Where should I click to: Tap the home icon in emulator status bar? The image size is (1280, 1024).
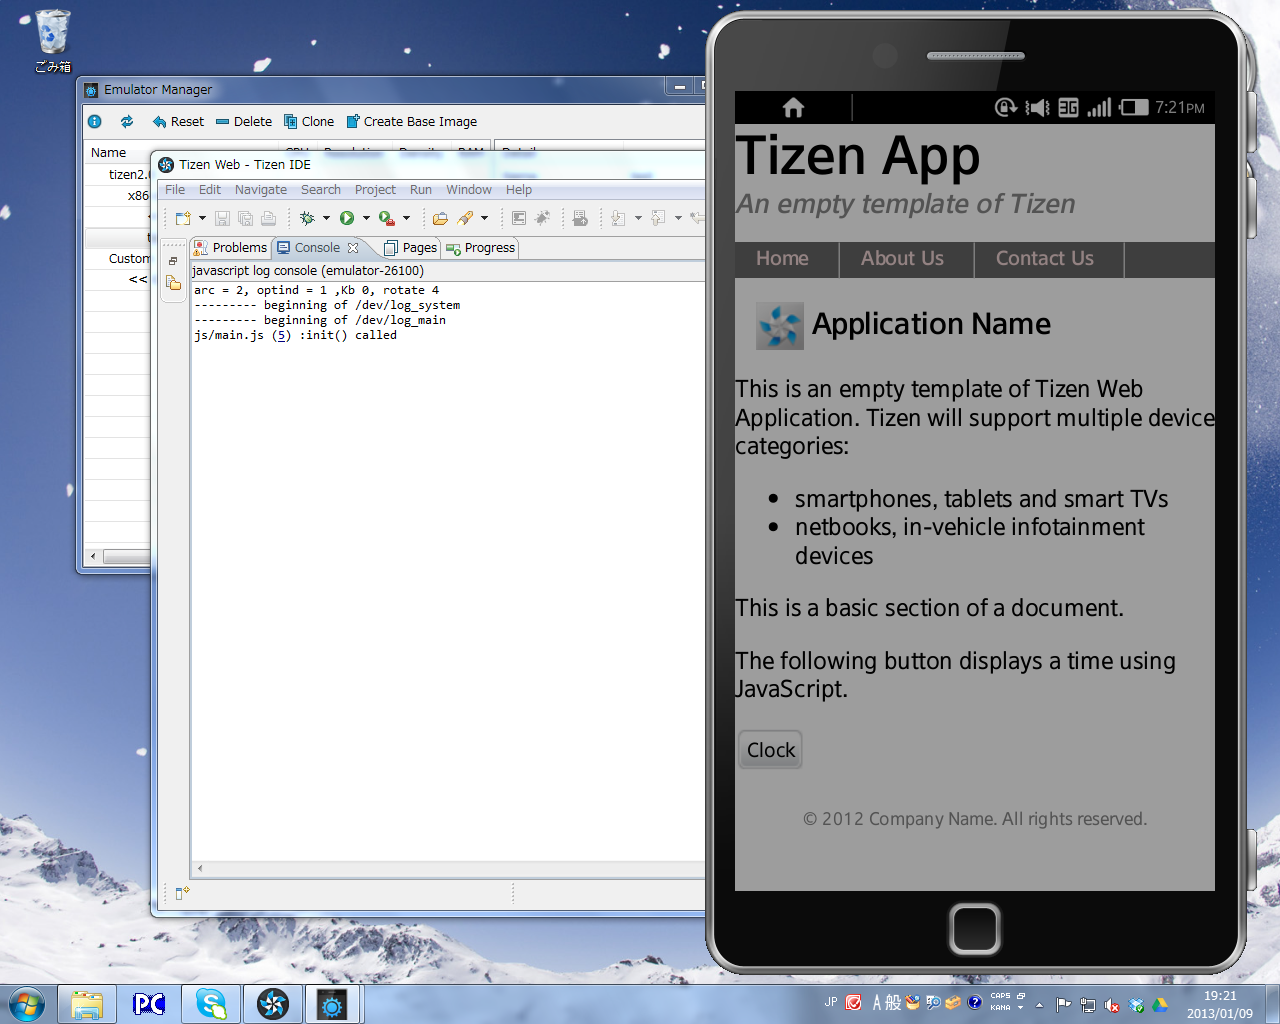[x=794, y=108]
